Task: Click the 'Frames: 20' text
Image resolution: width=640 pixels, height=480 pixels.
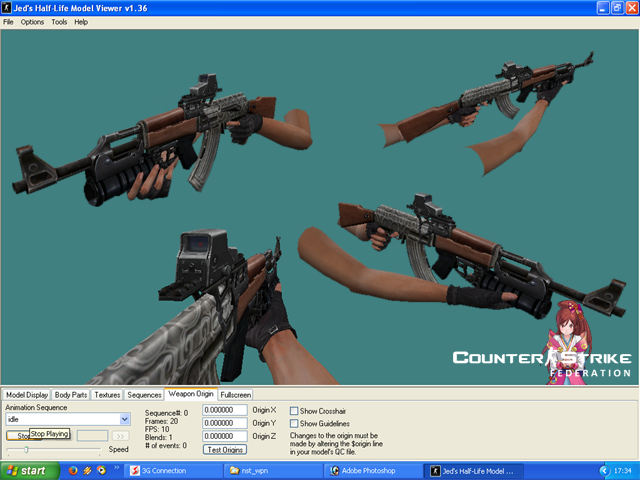Action: pos(161,421)
